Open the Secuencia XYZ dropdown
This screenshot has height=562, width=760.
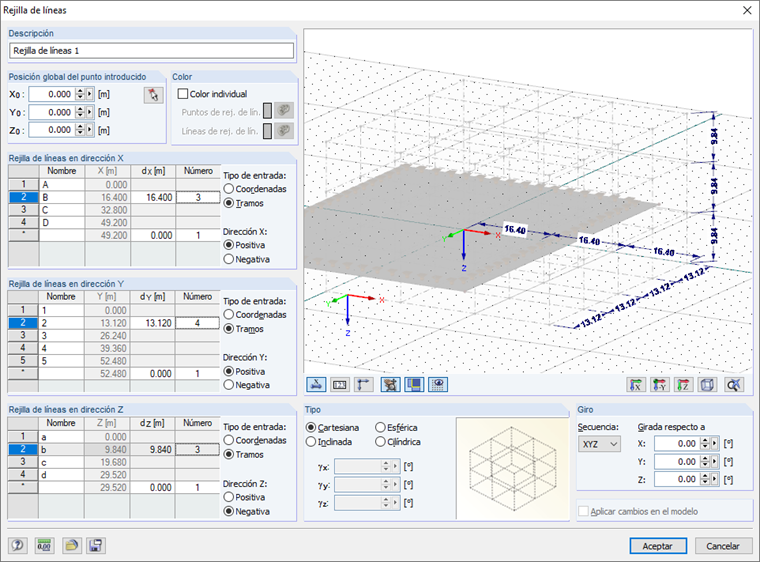click(x=599, y=444)
